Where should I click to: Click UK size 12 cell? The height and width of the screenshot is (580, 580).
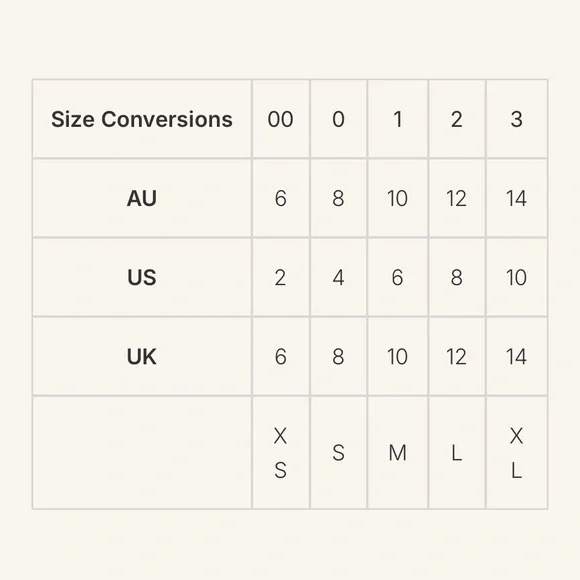[x=457, y=356]
